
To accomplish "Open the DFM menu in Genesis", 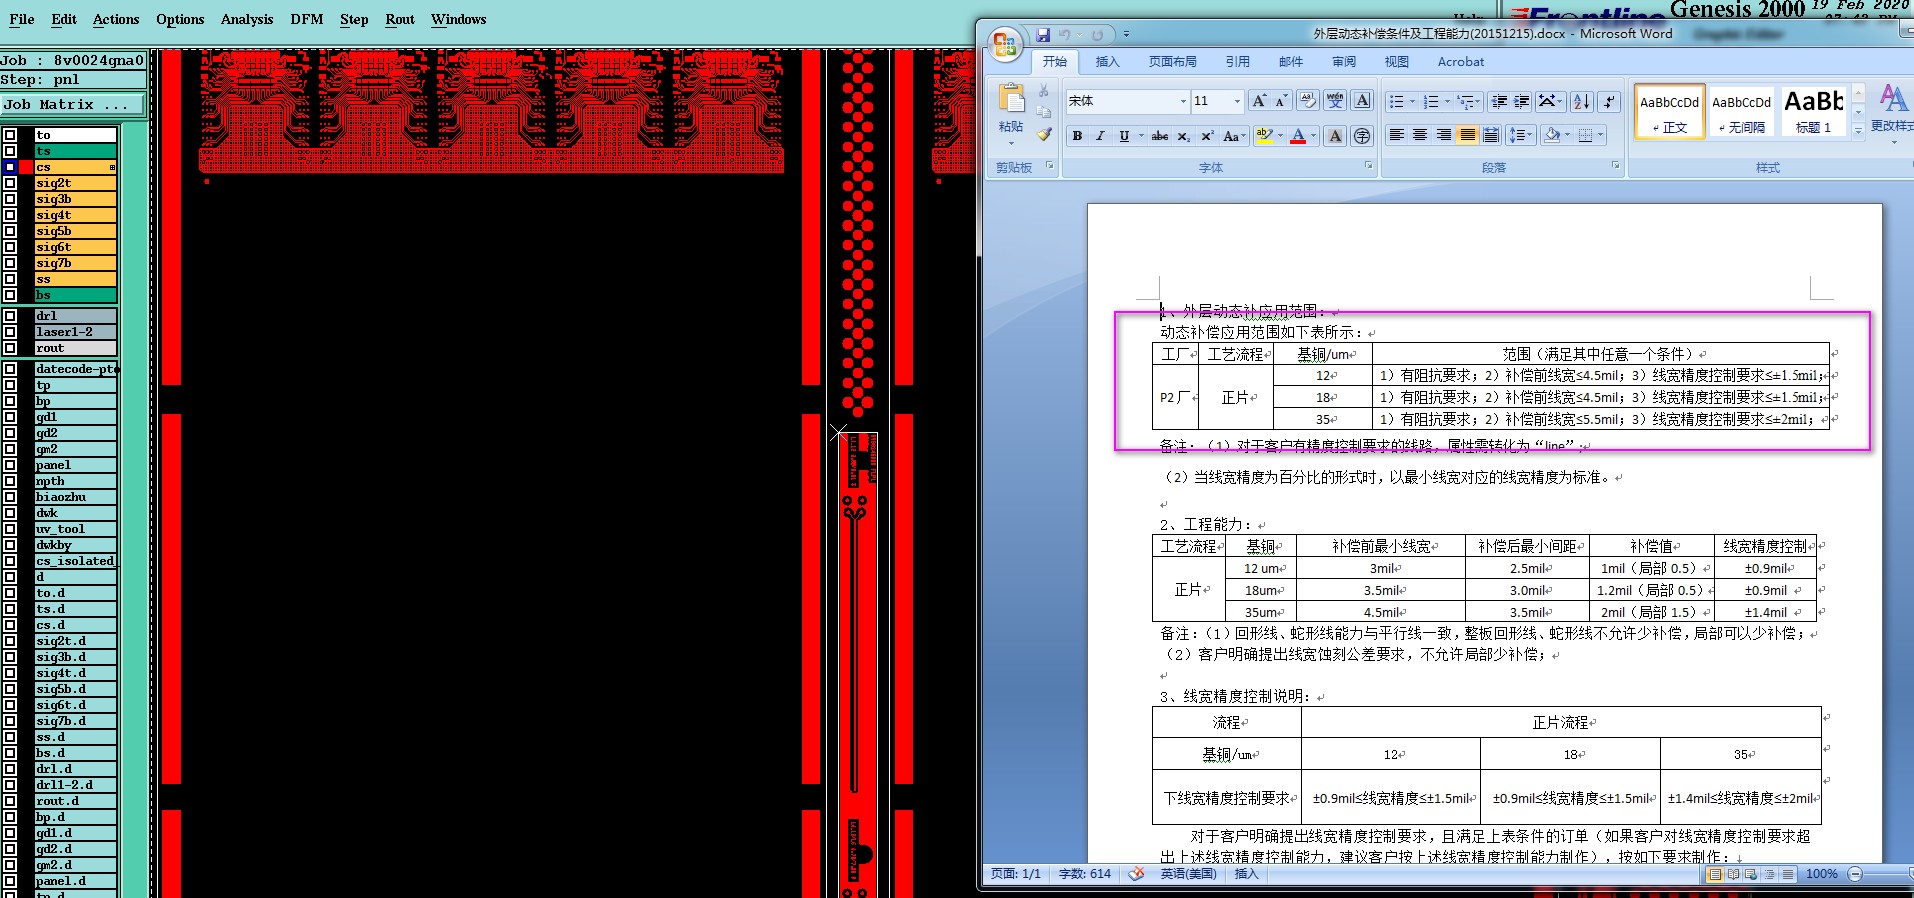I will coord(307,19).
